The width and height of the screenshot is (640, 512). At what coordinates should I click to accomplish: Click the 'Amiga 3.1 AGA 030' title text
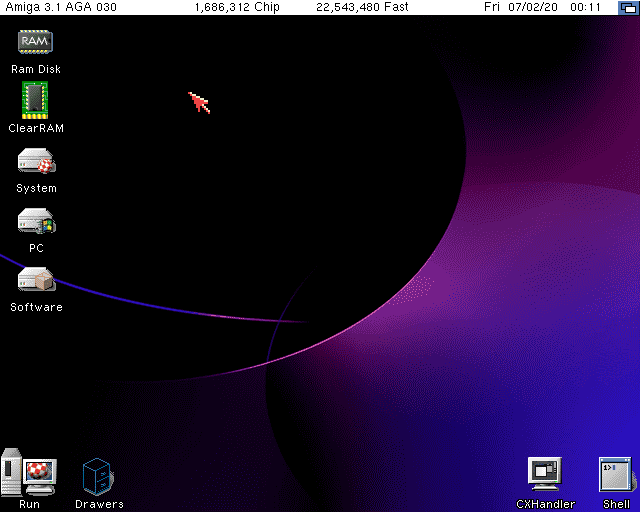click(61, 7)
